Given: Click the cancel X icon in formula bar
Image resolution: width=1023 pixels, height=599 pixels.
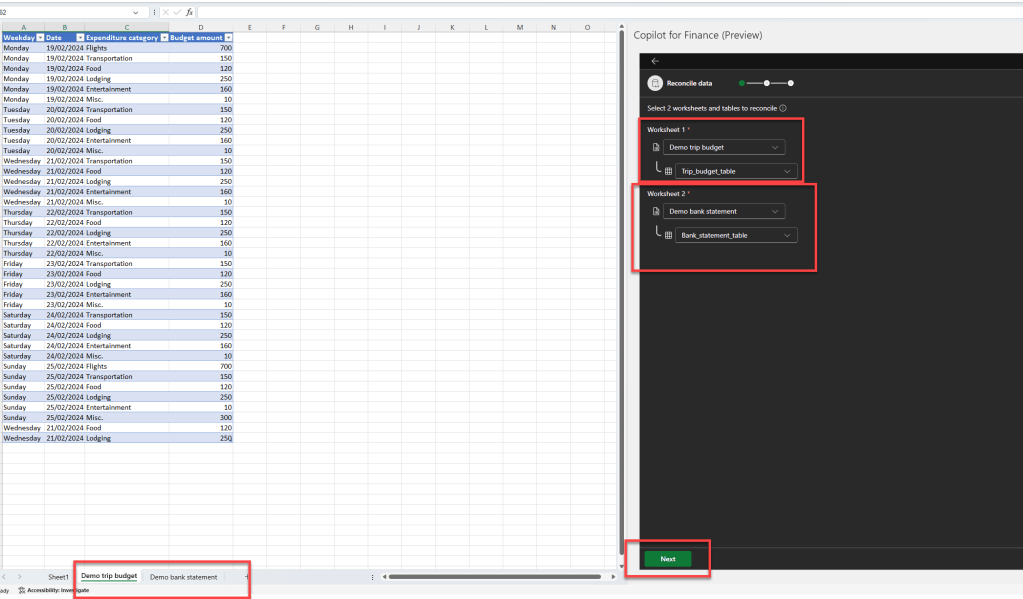Looking at the screenshot, I should coord(166,12).
